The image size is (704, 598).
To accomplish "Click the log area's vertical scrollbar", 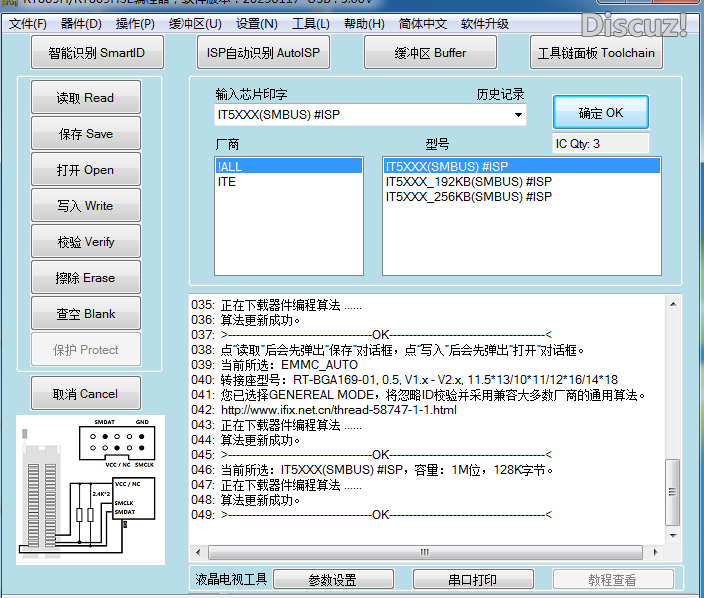I will [672, 420].
